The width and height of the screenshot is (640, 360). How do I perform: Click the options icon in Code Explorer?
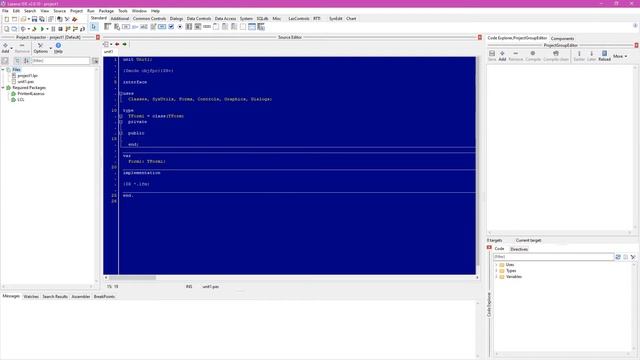[633, 257]
